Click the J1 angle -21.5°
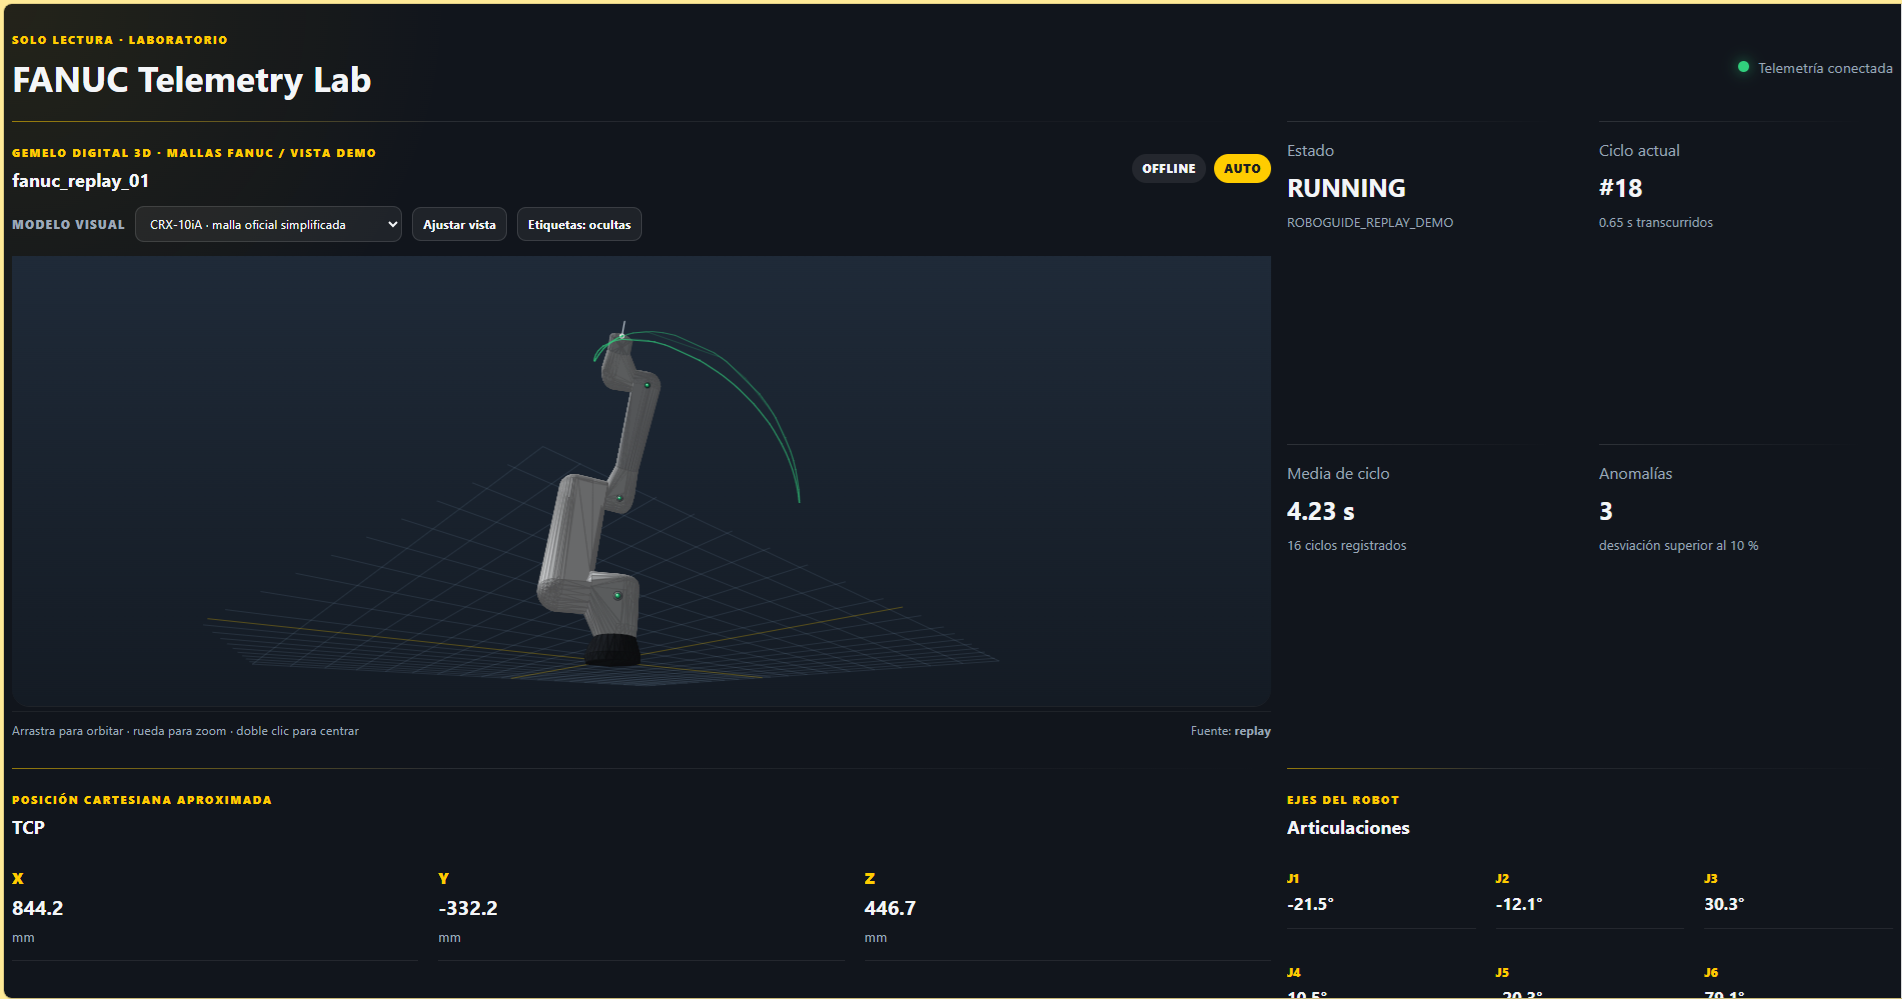 (1310, 904)
